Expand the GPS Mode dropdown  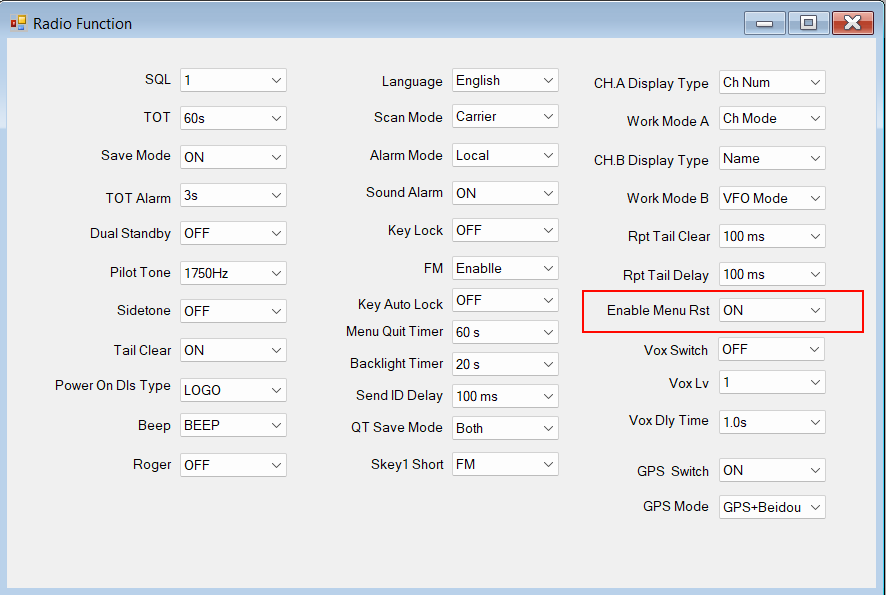pyautogui.click(x=772, y=507)
